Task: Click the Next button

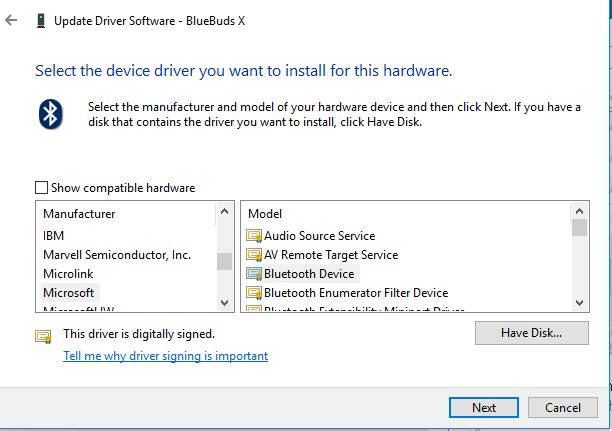Action: click(x=484, y=408)
